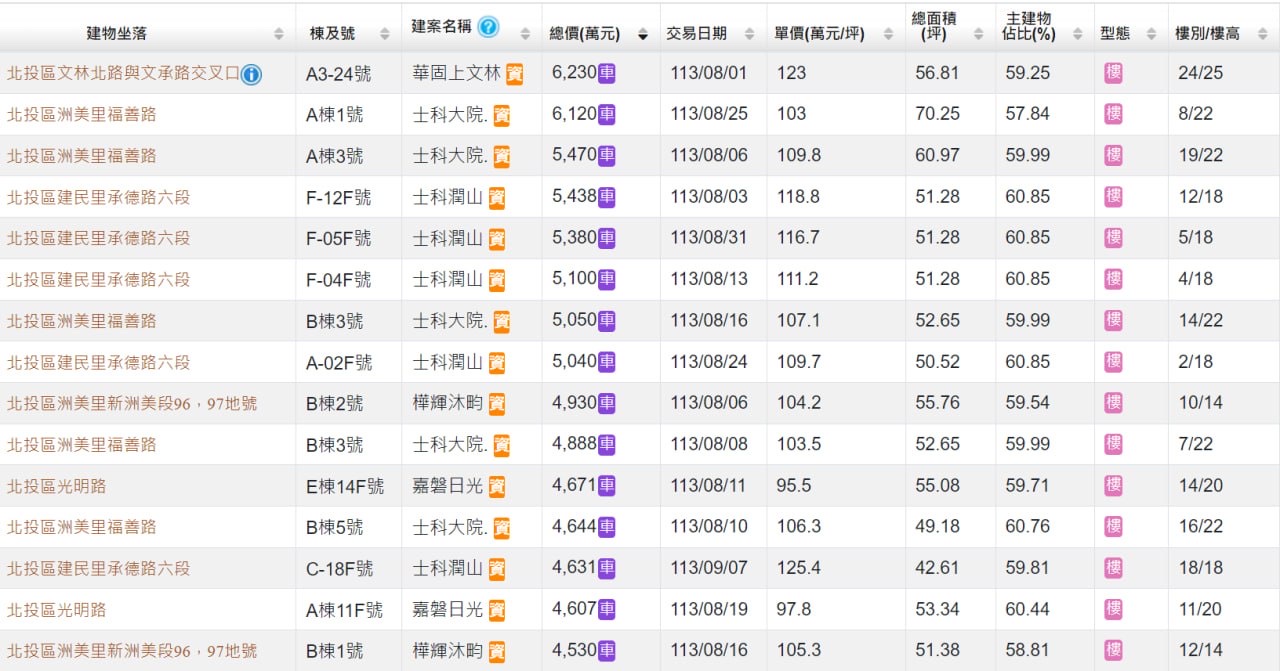Click the info icon beside 北投區文林北路與文承路交叉口
Screen dimensions: 1280x671
251,74
